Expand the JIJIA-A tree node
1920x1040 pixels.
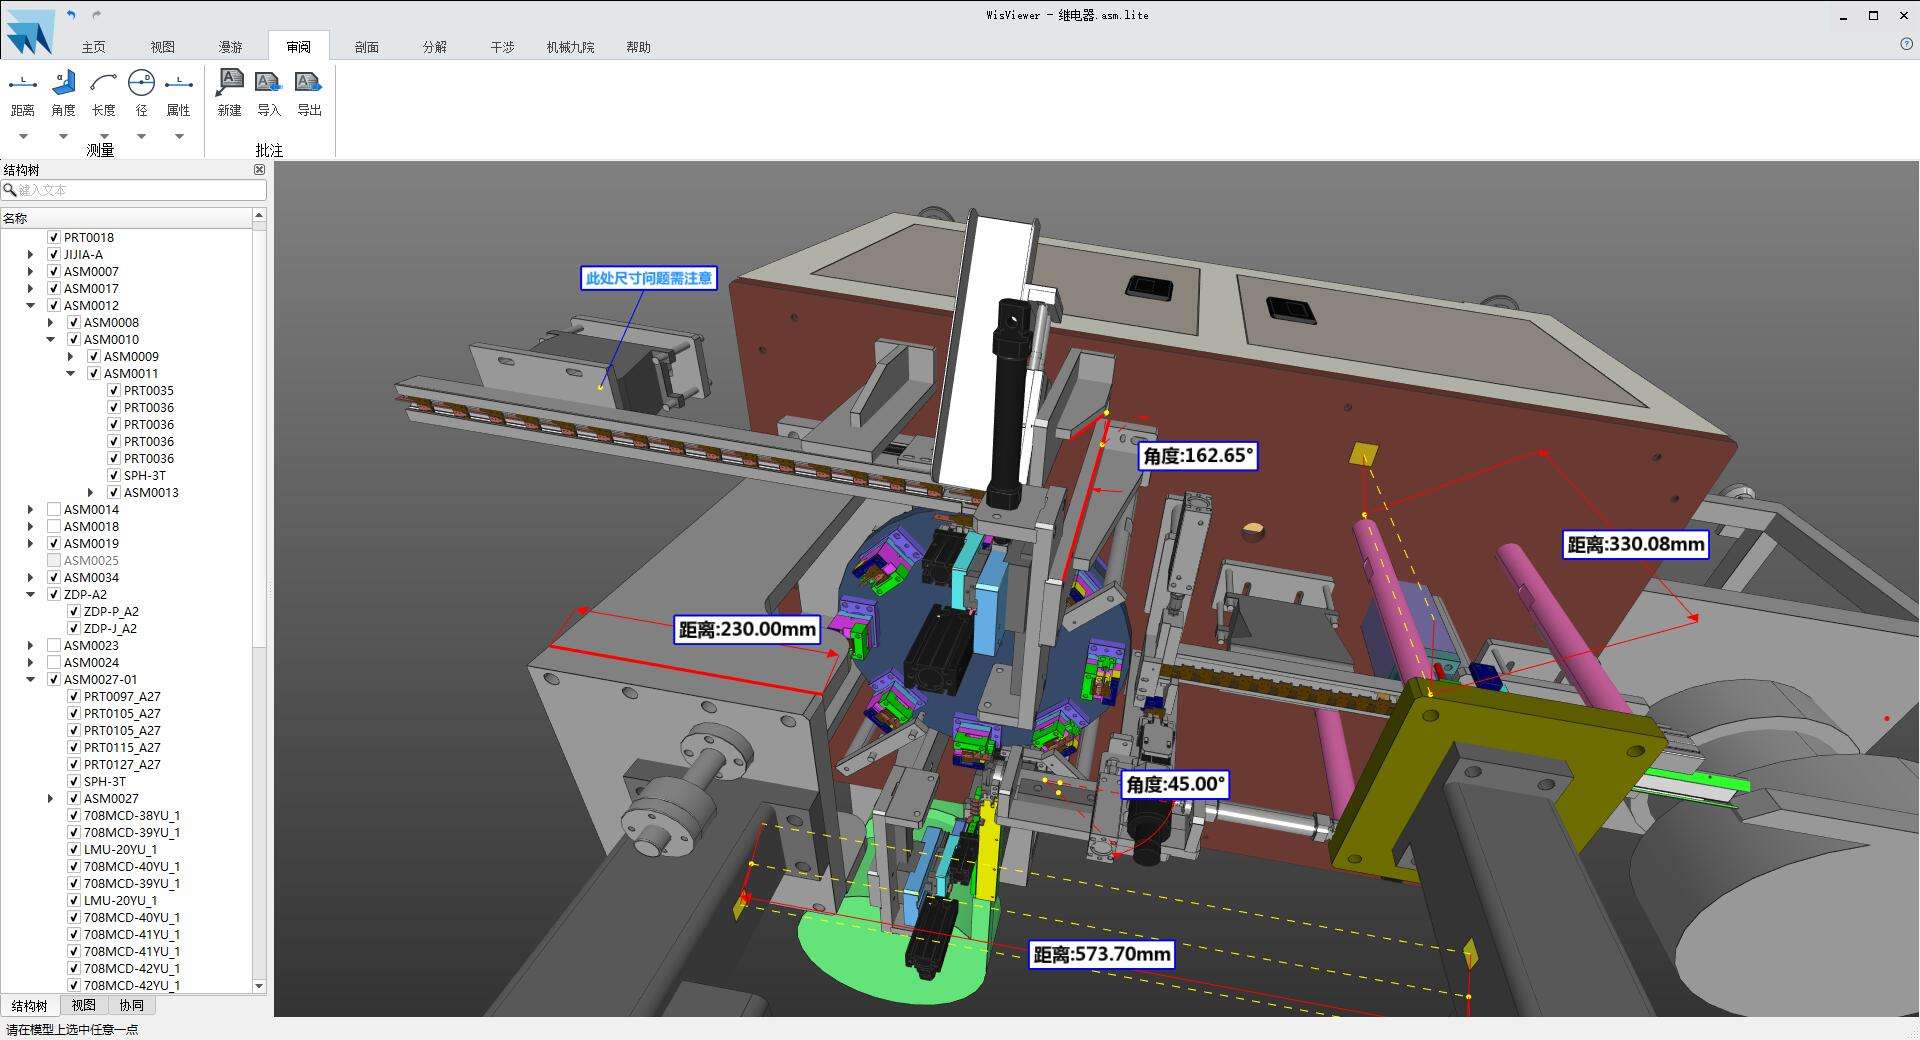(x=30, y=255)
